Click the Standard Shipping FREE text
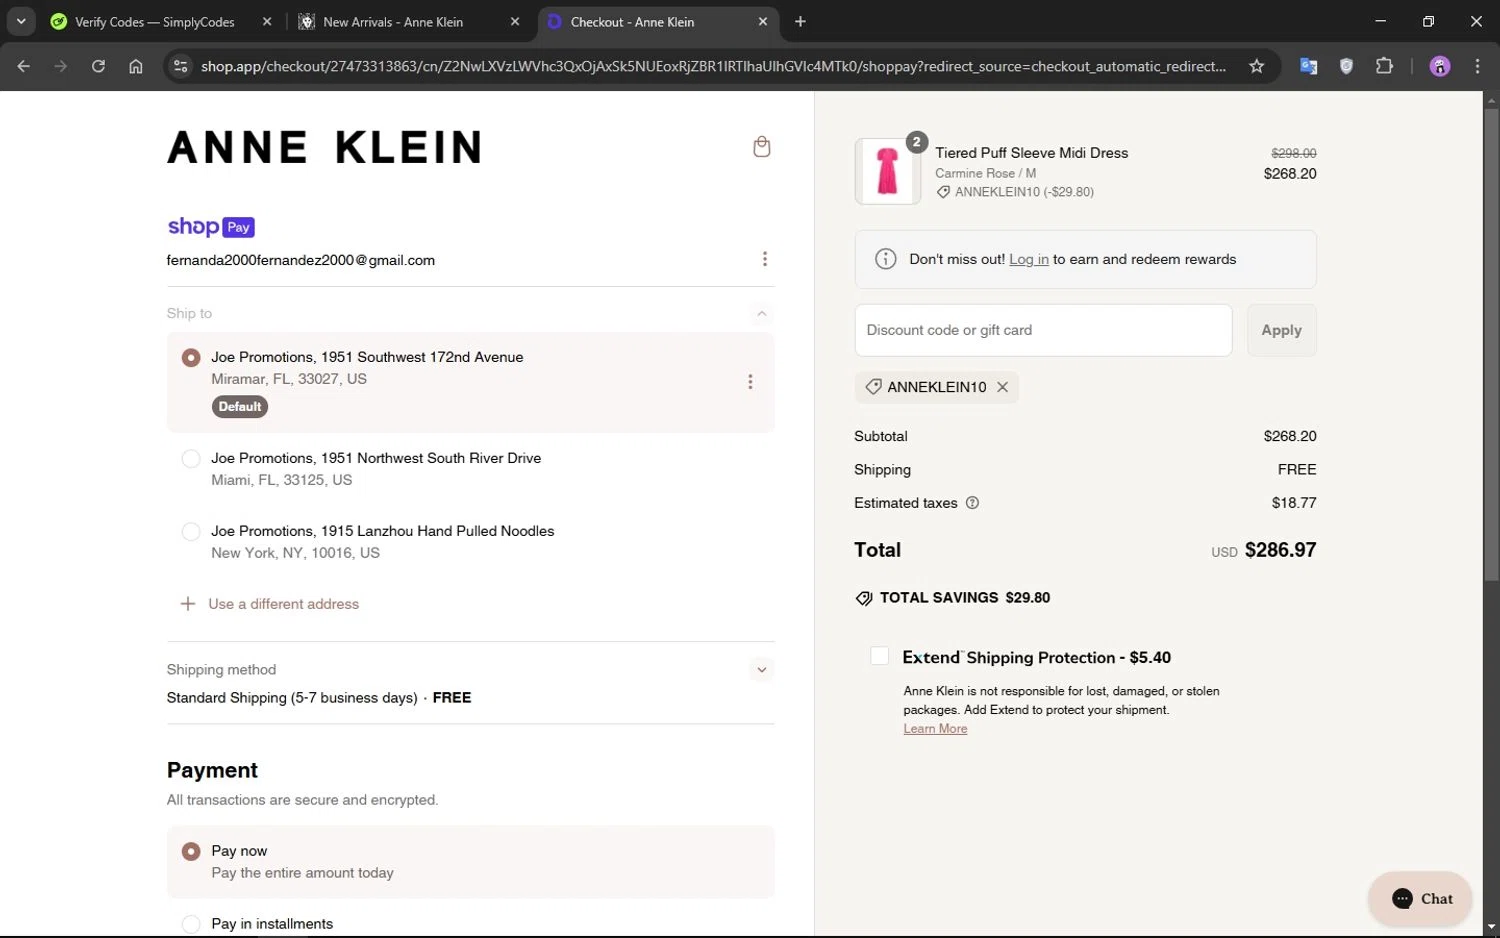 point(319,698)
